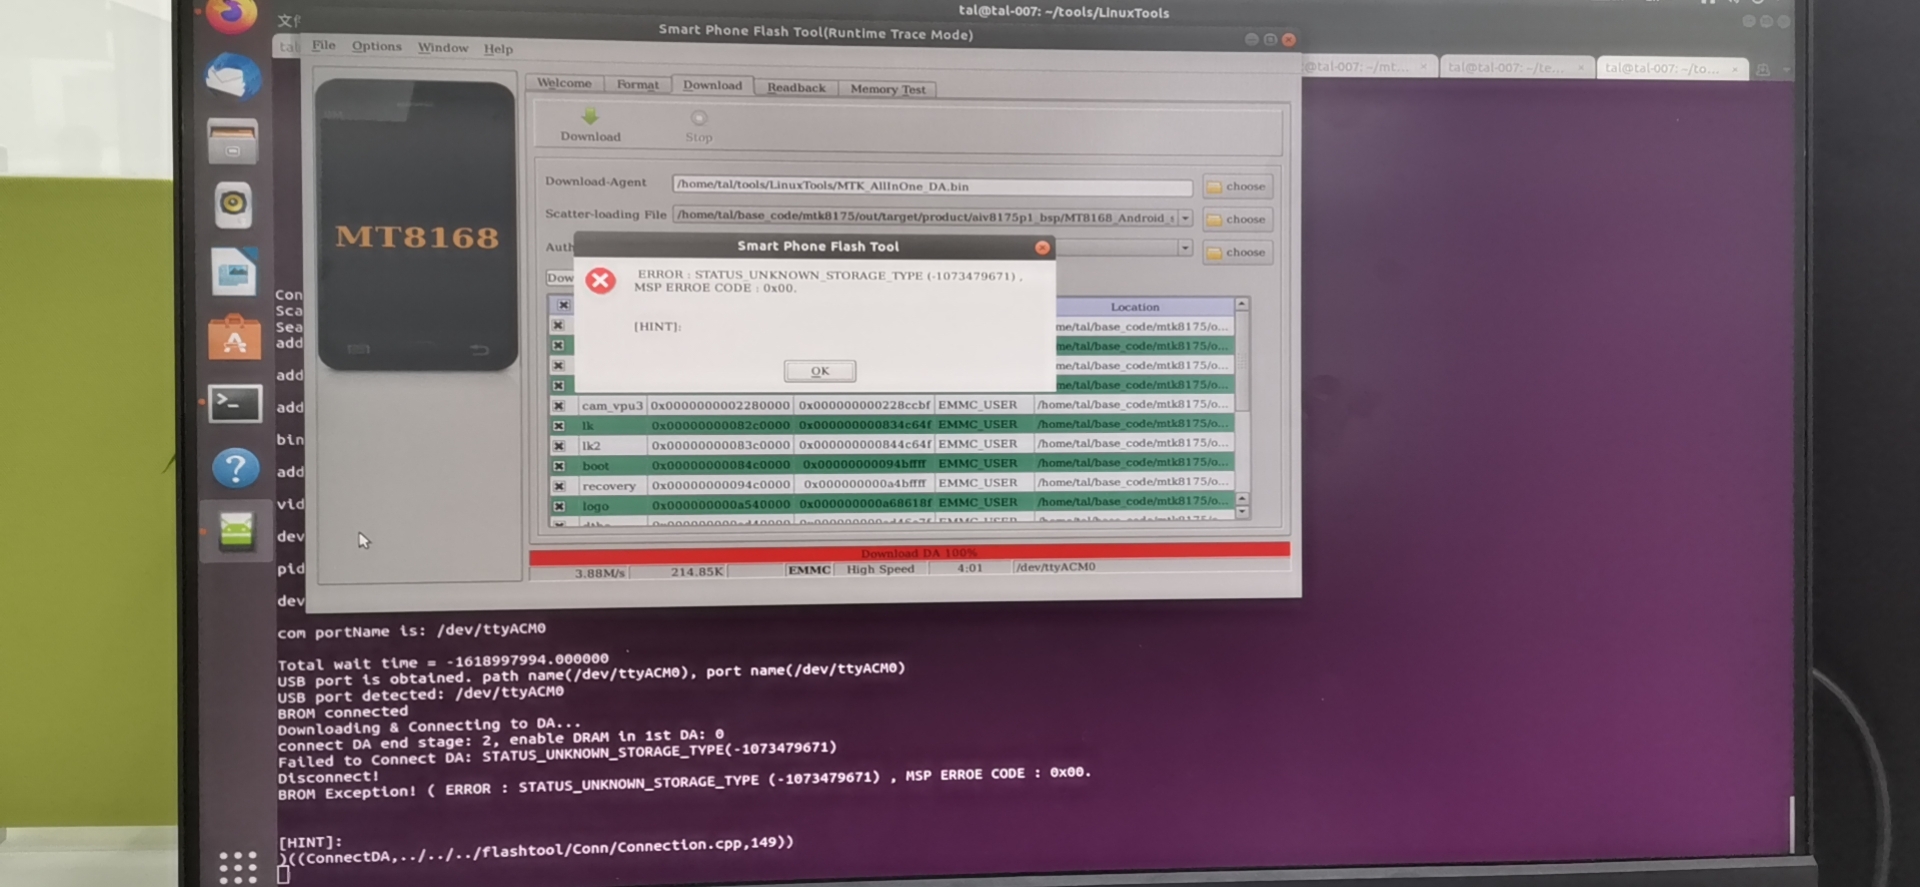
Task: Click the 4:01 elapsed time status entry
Action: pyautogui.click(x=969, y=568)
